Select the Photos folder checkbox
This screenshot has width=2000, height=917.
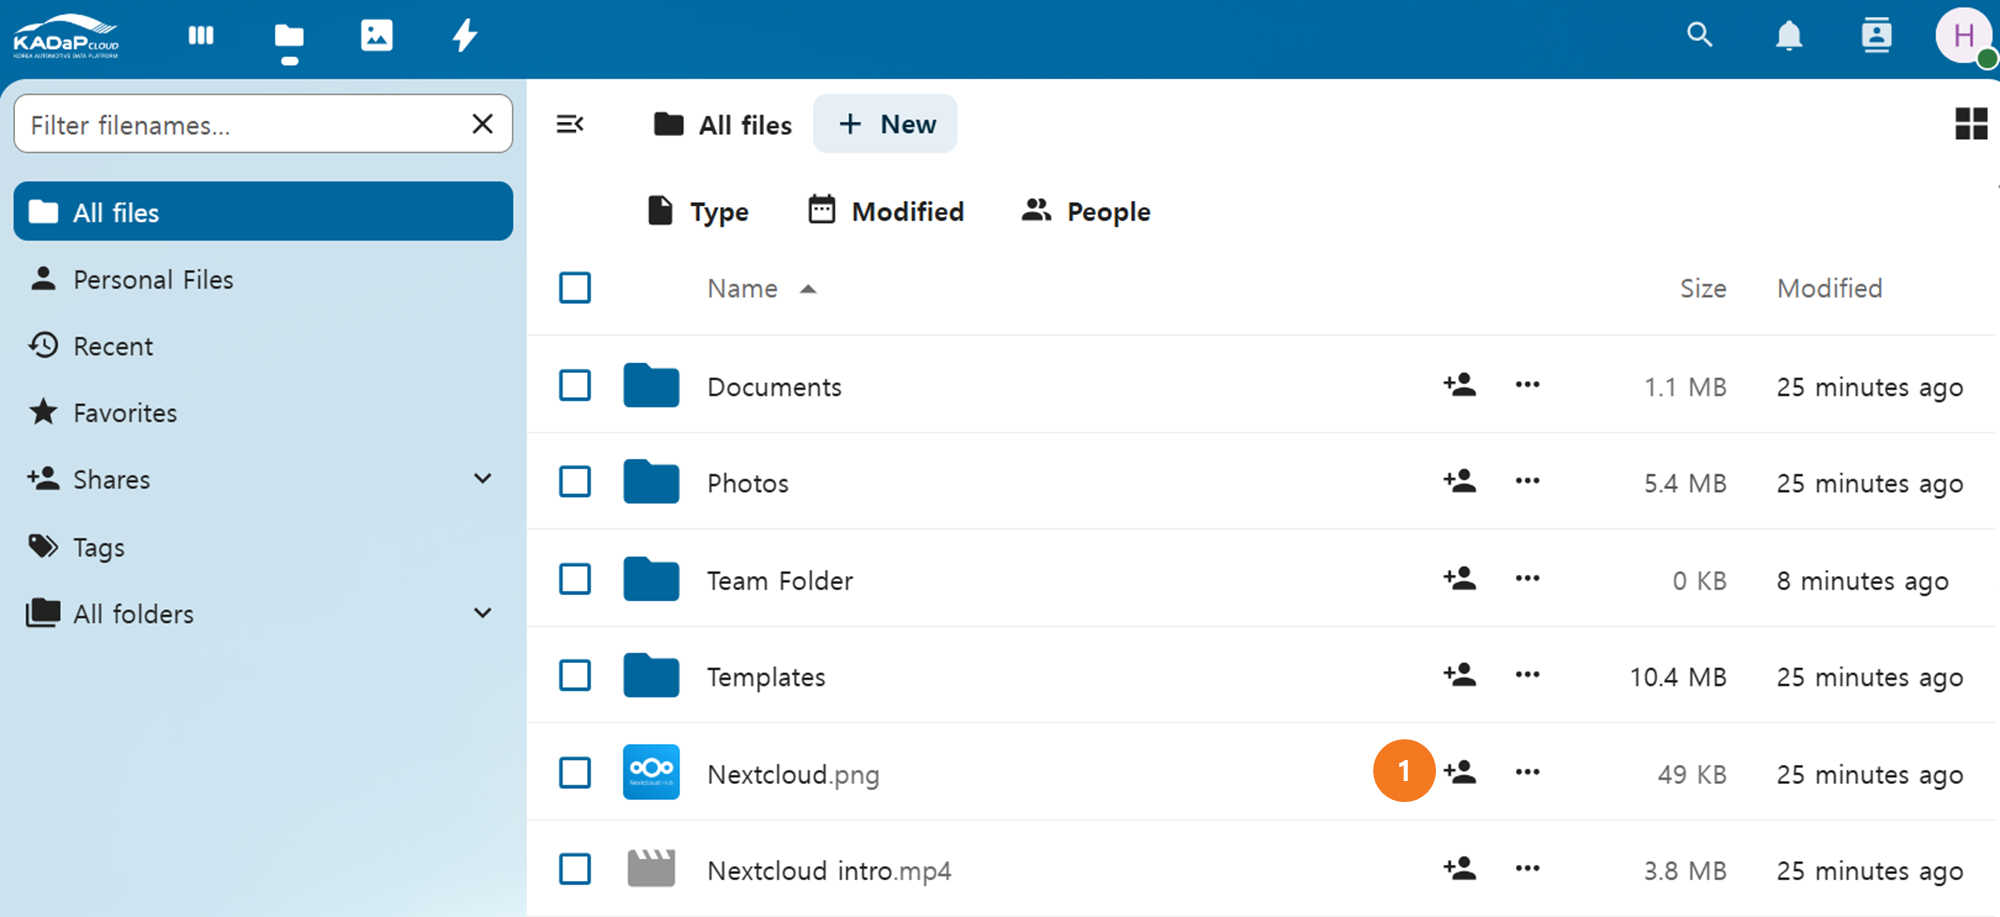click(575, 482)
